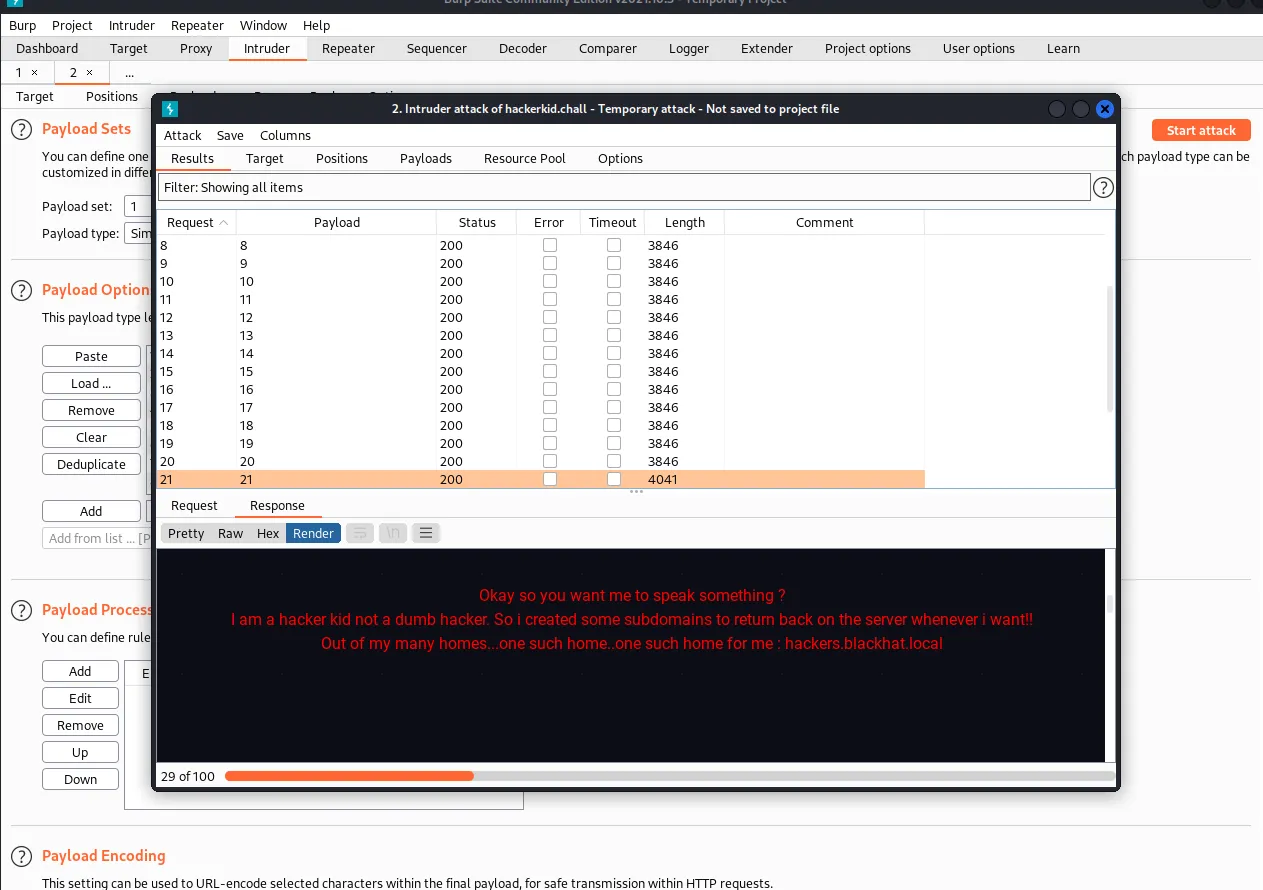Click the Deduplicate button
Screen dimensions: 1263x890
click(91, 464)
